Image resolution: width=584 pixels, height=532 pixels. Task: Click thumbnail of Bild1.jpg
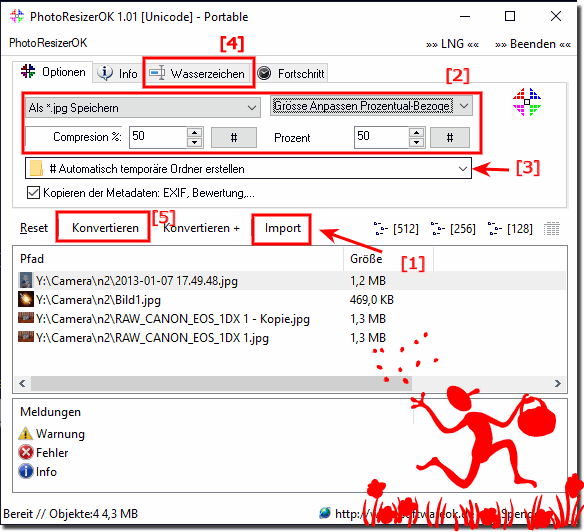click(26, 299)
